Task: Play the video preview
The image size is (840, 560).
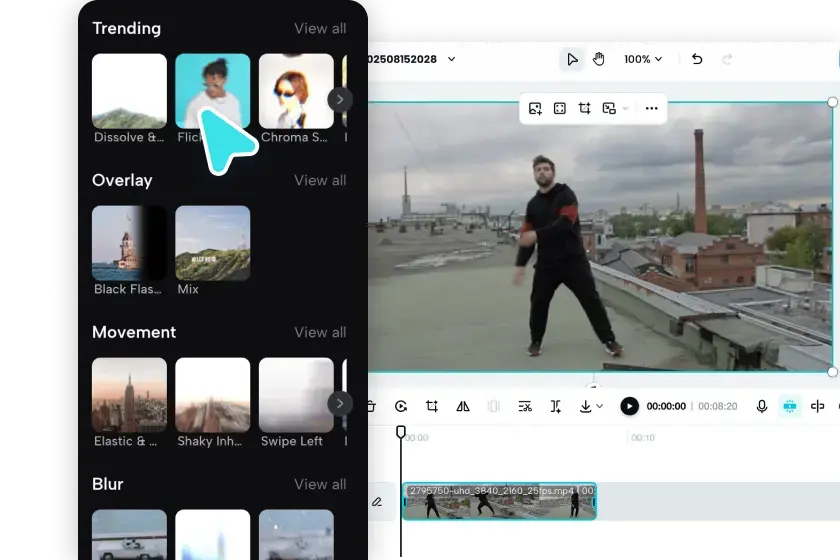Action: [x=629, y=406]
